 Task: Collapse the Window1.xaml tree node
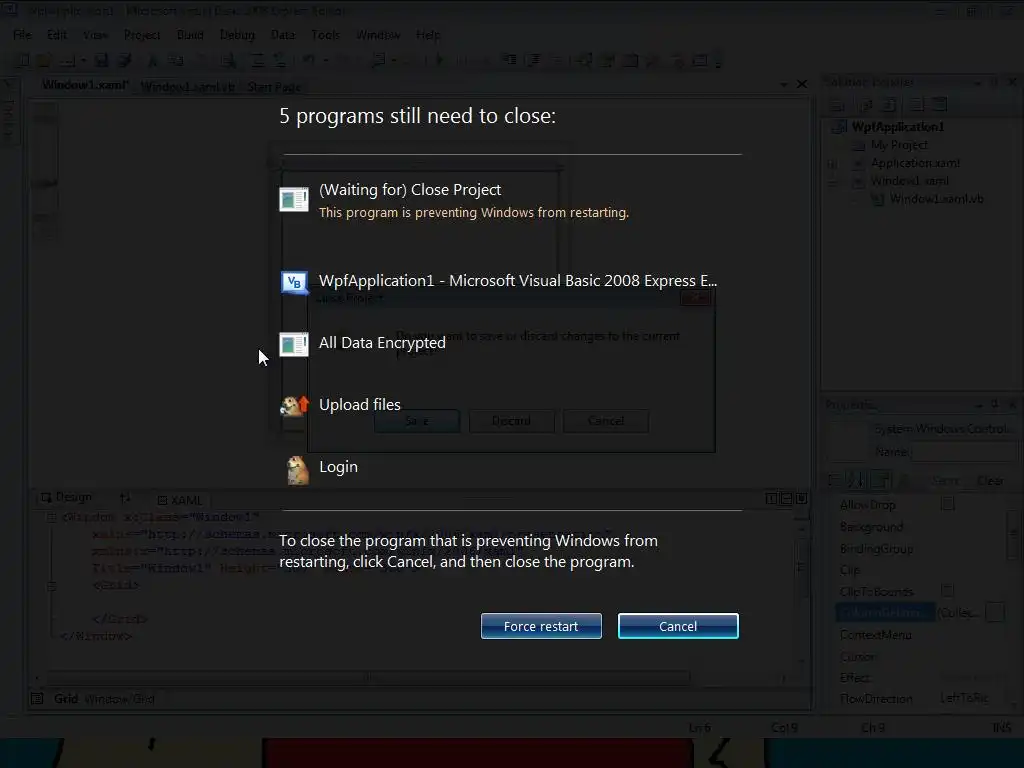click(x=833, y=182)
